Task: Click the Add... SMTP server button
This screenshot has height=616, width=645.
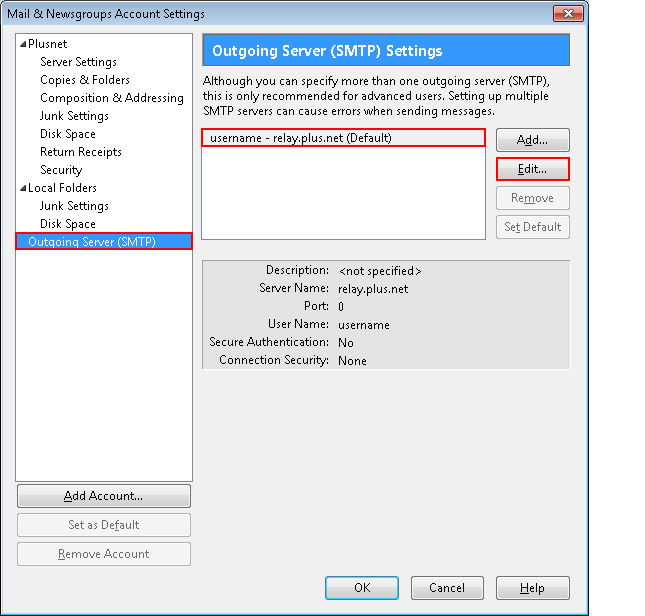Action: pos(533,140)
